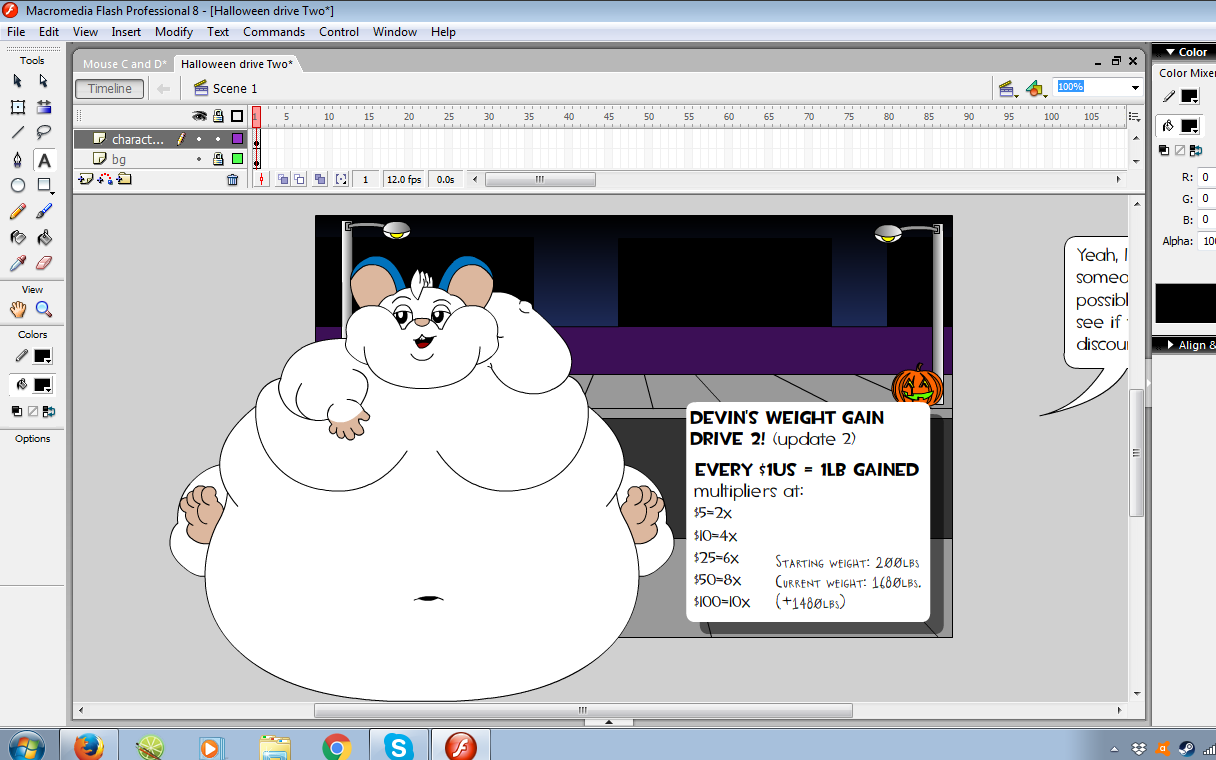Select the Free Transform tool
This screenshot has height=760, width=1216.
[x=17, y=107]
